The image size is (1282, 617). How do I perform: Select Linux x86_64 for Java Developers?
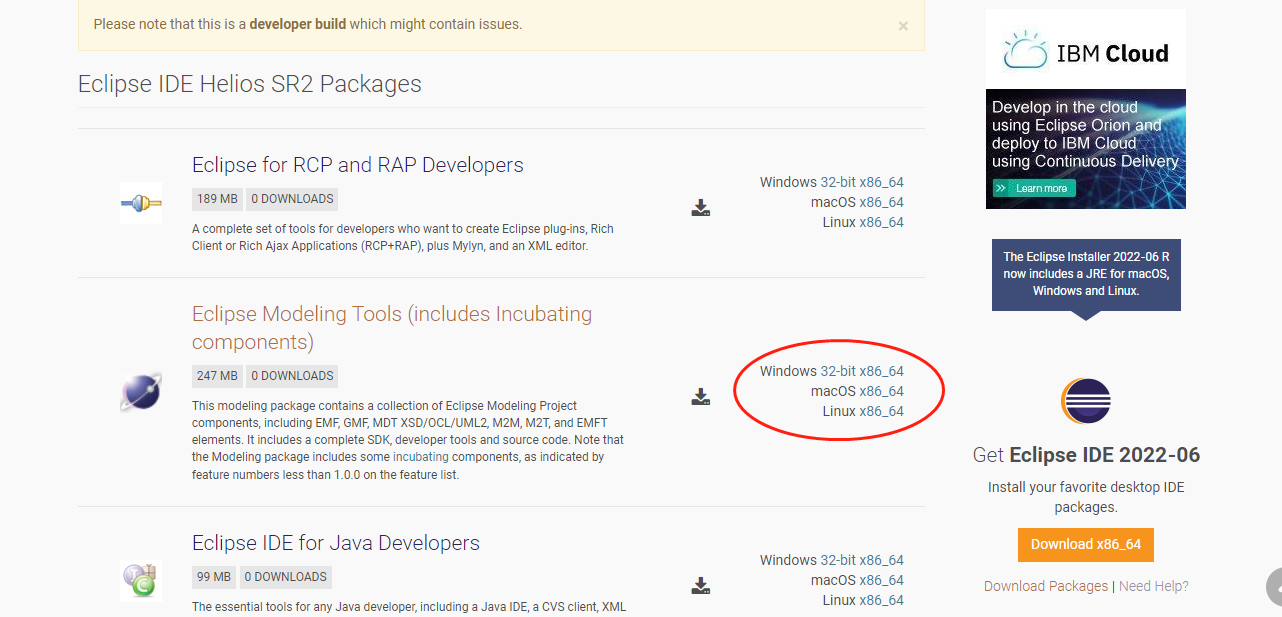point(881,600)
